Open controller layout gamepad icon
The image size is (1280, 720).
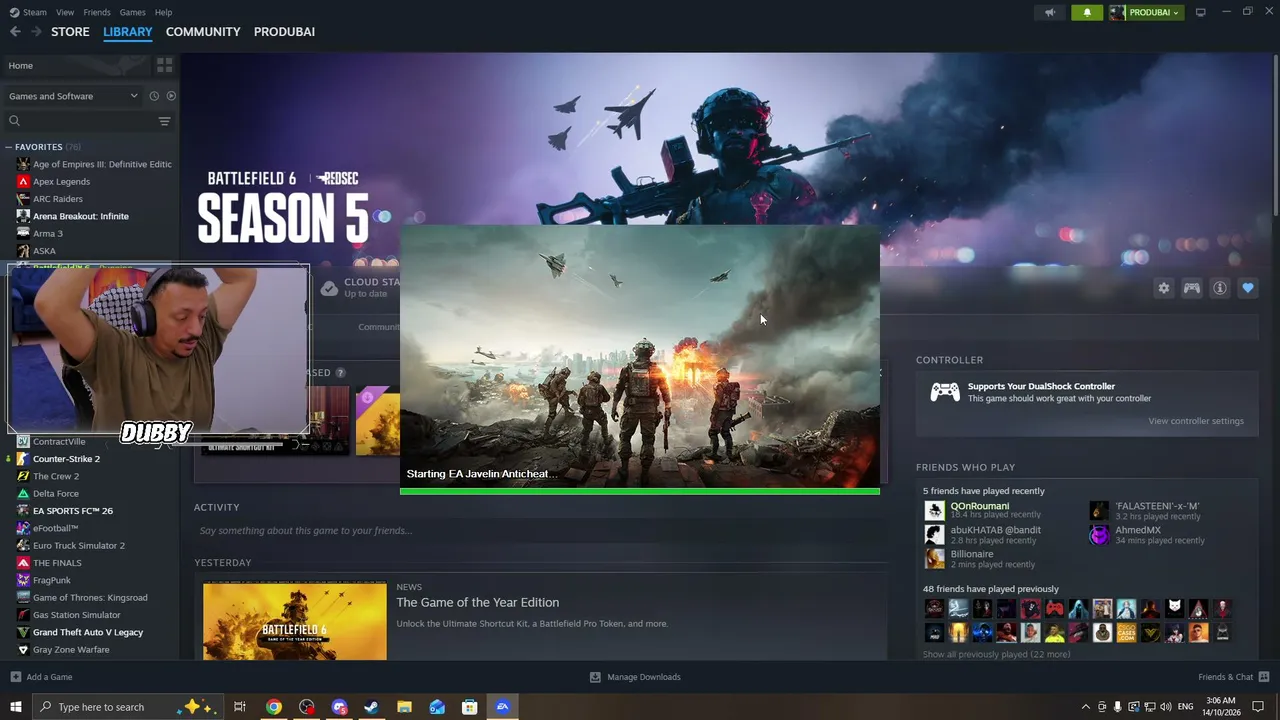pyautogui.click(x=1192, y=288)
